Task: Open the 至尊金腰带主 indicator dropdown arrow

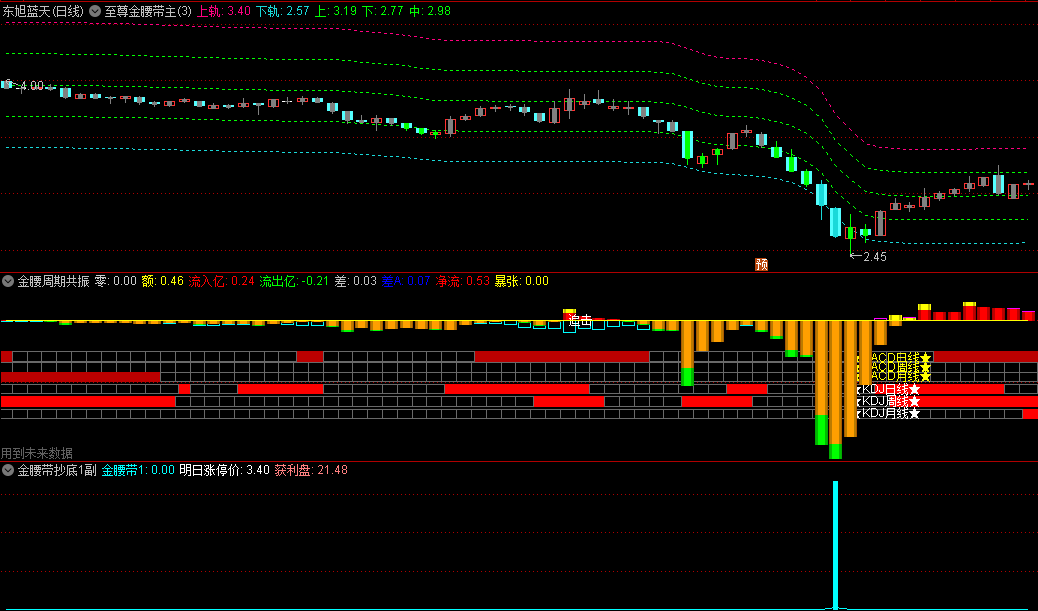Action: (x=95, y=11)
